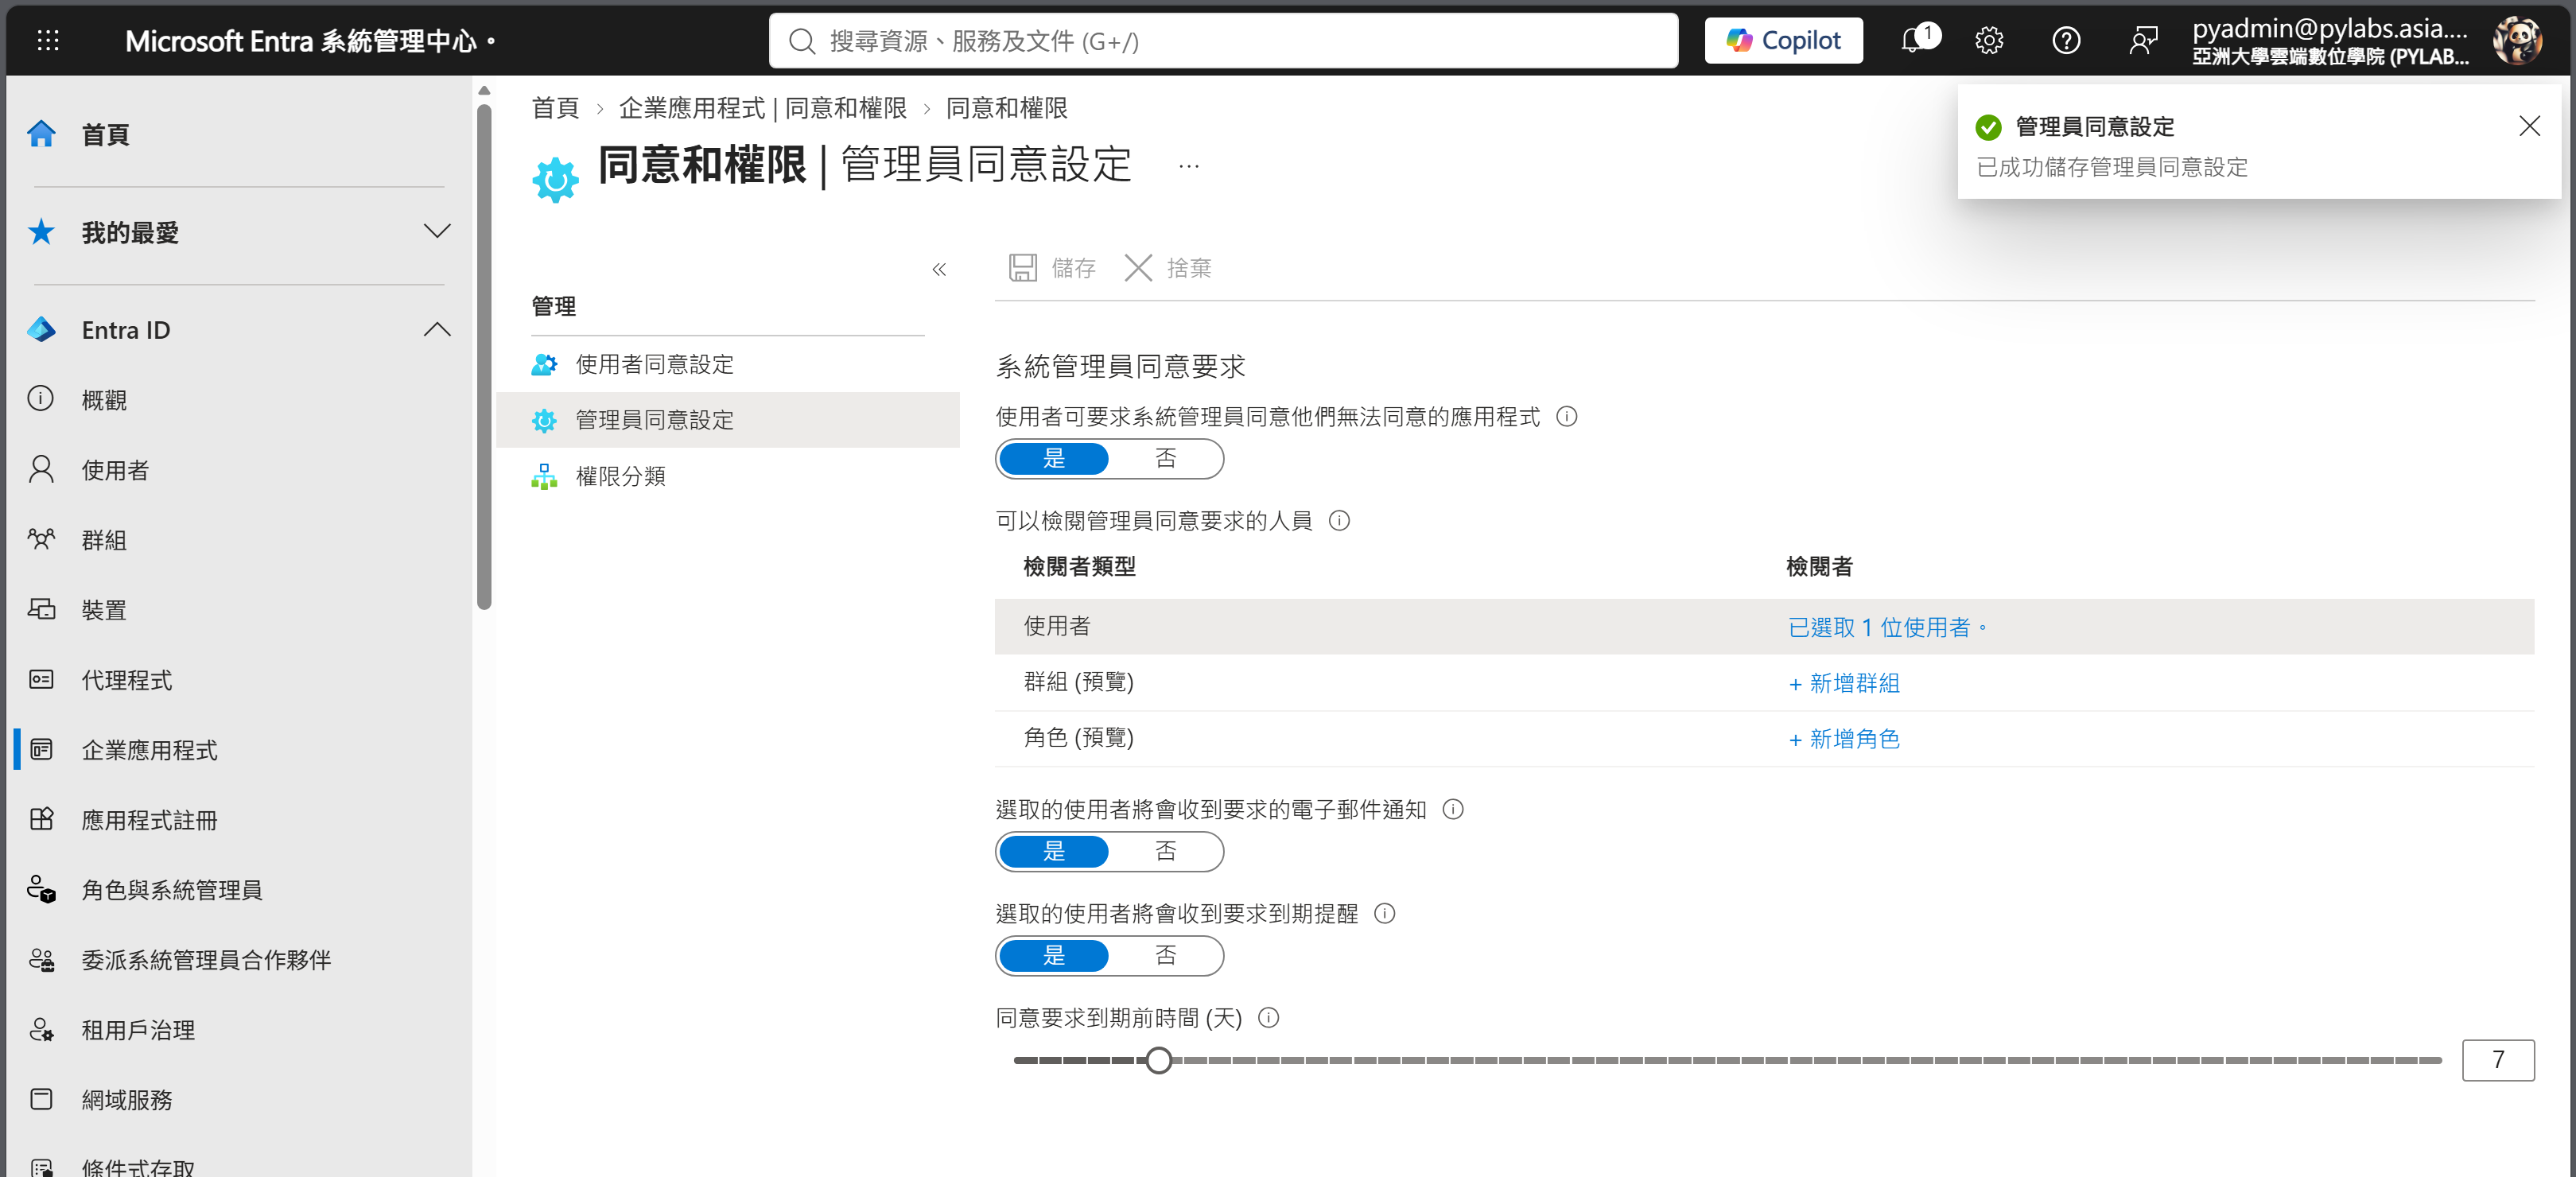Screen dimensions: 2576x1177
Task: Click the info icon next to 可以檢閱管理員同意要求的人員
Action: tap(1339, 521)
